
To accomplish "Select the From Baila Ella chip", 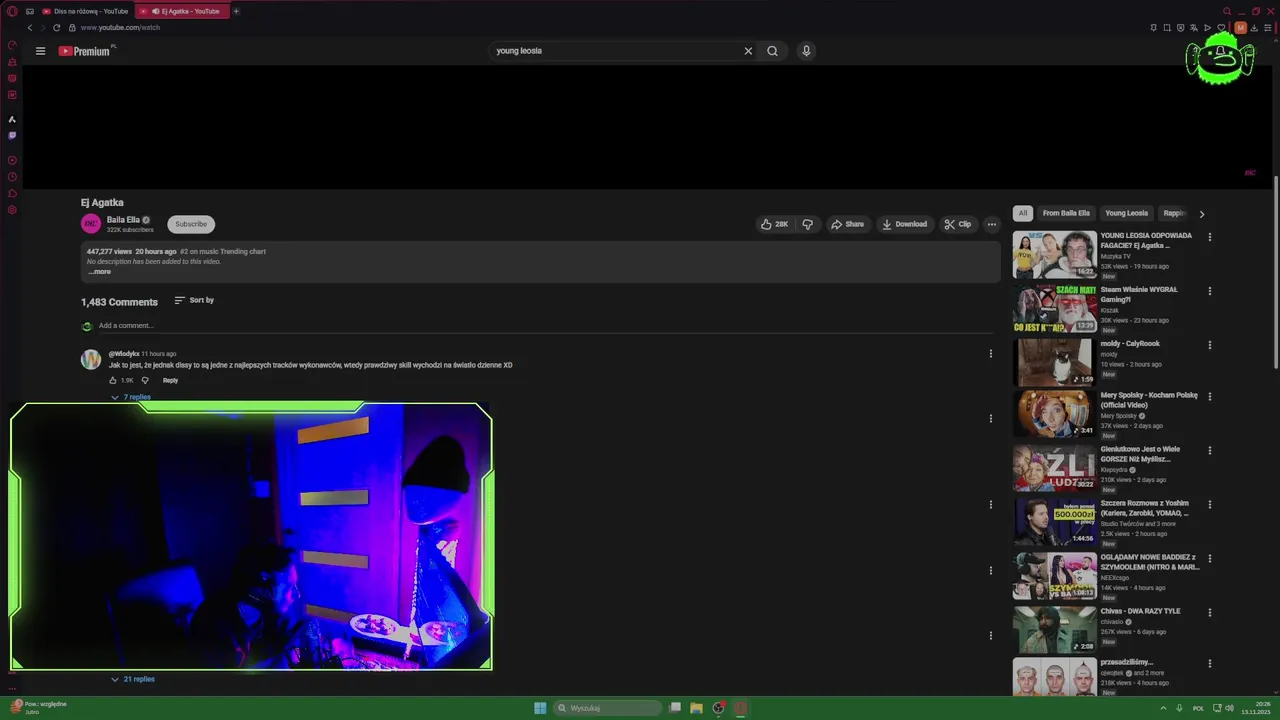I will point(1066,213).
